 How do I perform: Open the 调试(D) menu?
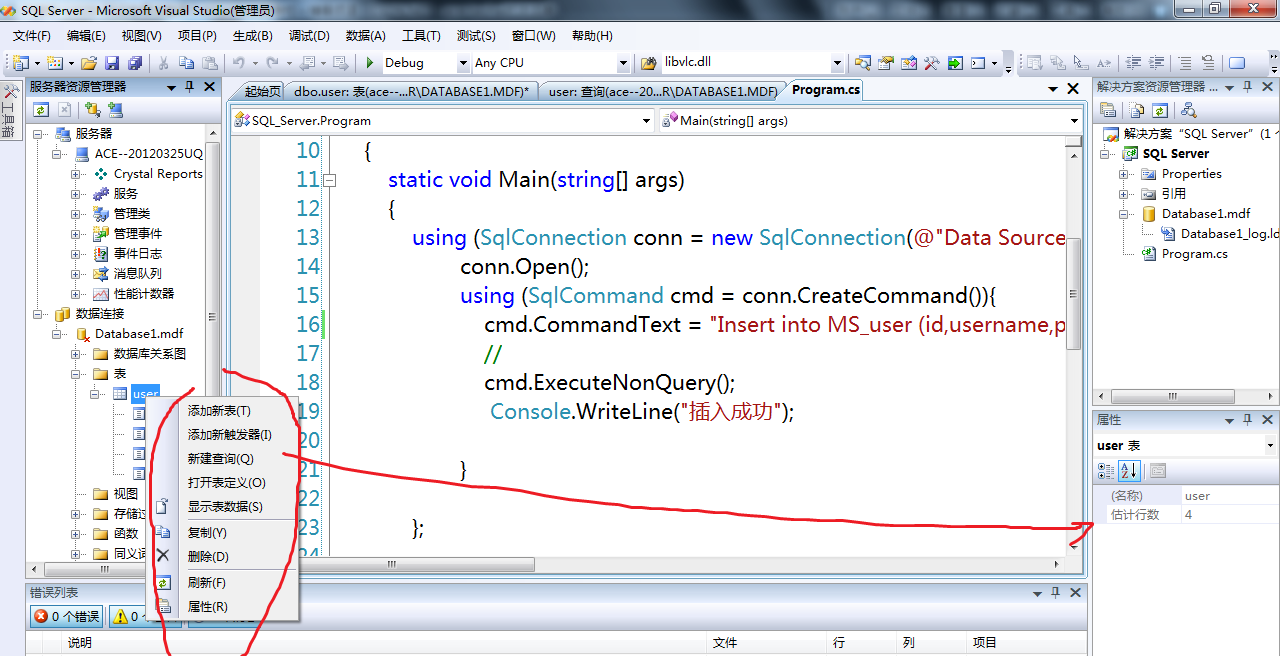click(309, 36)
